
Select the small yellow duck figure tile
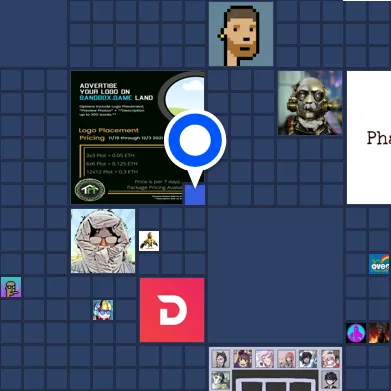point(149,241)
